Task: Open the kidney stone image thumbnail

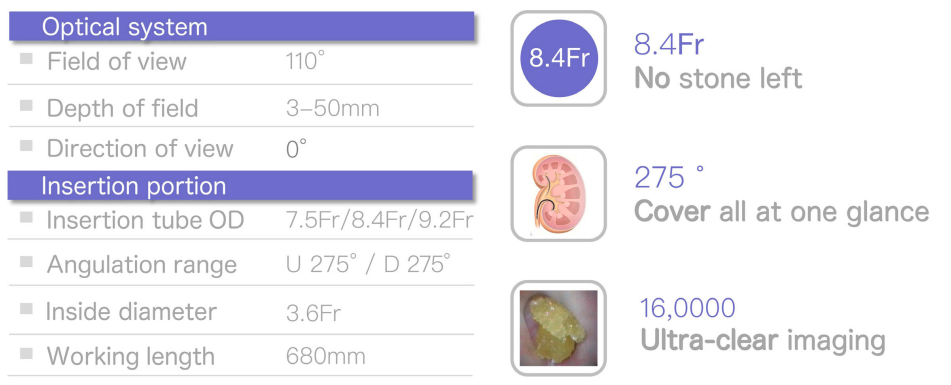Action: pos(559,328)
